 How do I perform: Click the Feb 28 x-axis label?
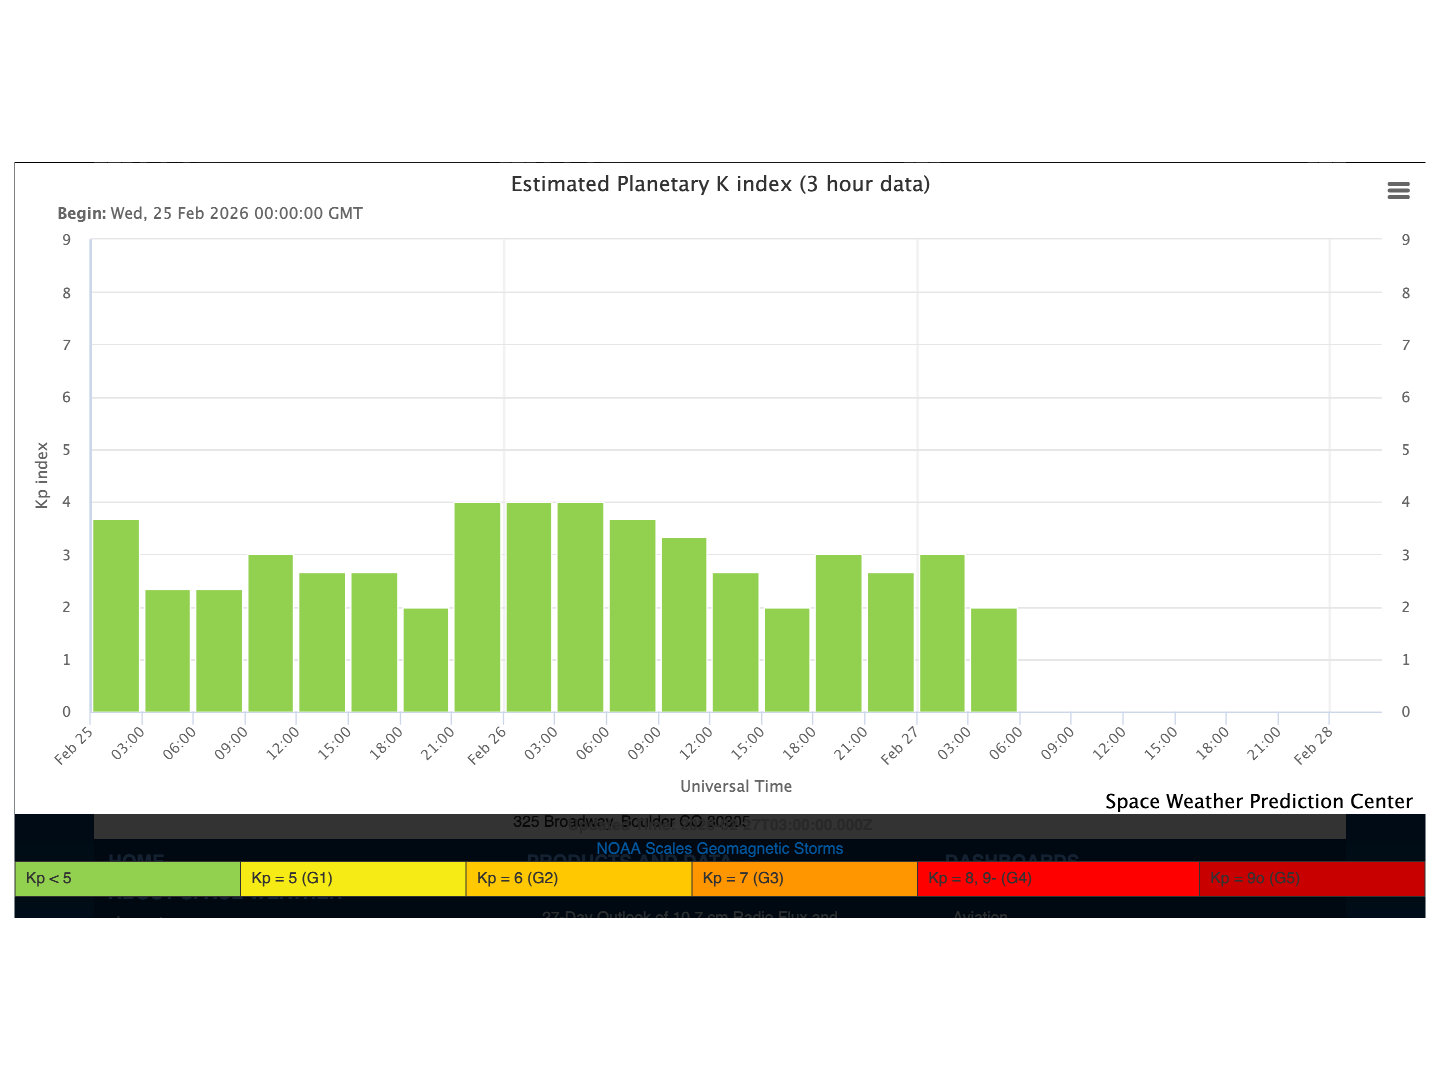pos(1313,746)
